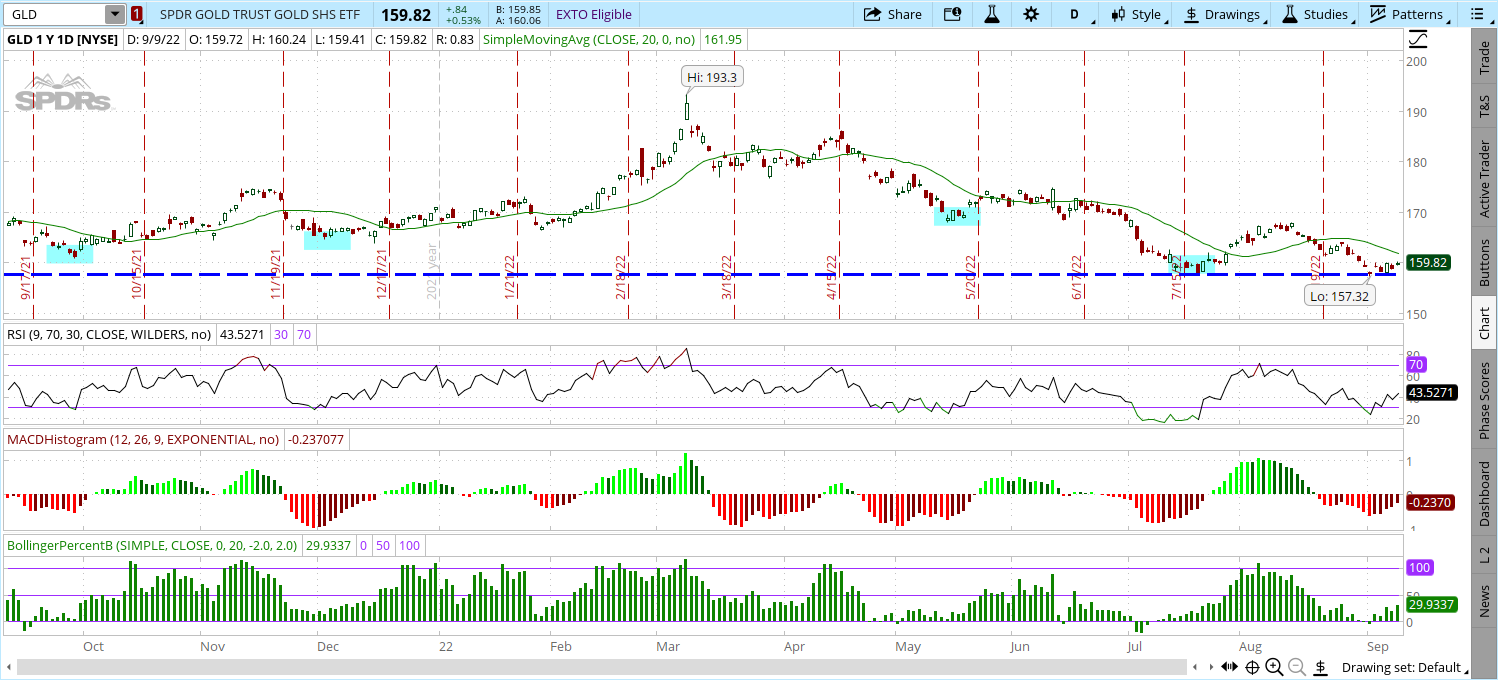Click the bottom drawing tools dollar icon

click(1320, 667)
